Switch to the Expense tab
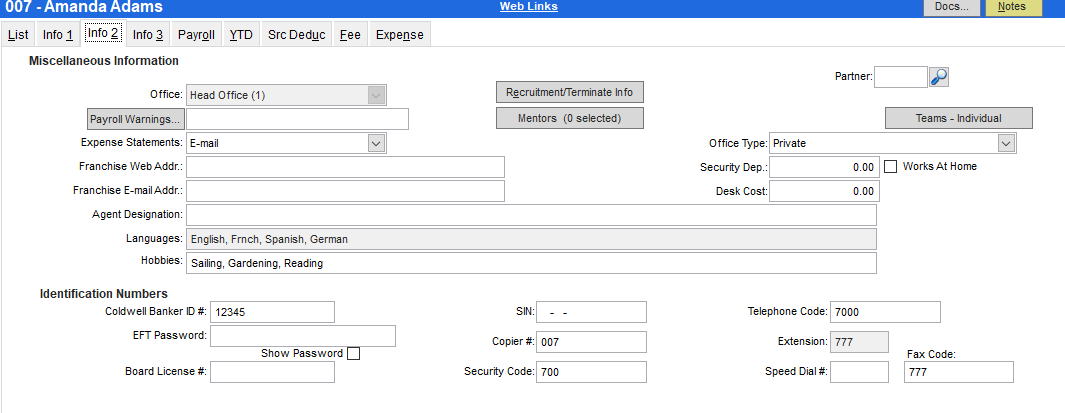Viewport: 1065px width, 413px height. coord(399,35)
